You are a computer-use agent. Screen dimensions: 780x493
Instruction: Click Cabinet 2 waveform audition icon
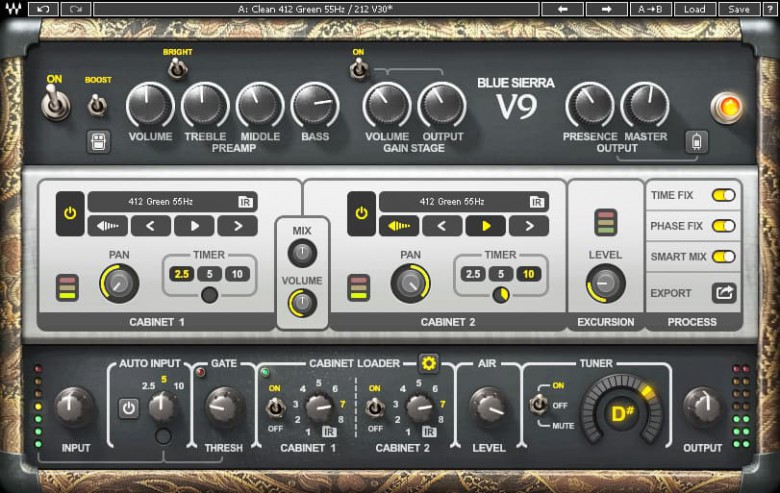pos(399,226)
